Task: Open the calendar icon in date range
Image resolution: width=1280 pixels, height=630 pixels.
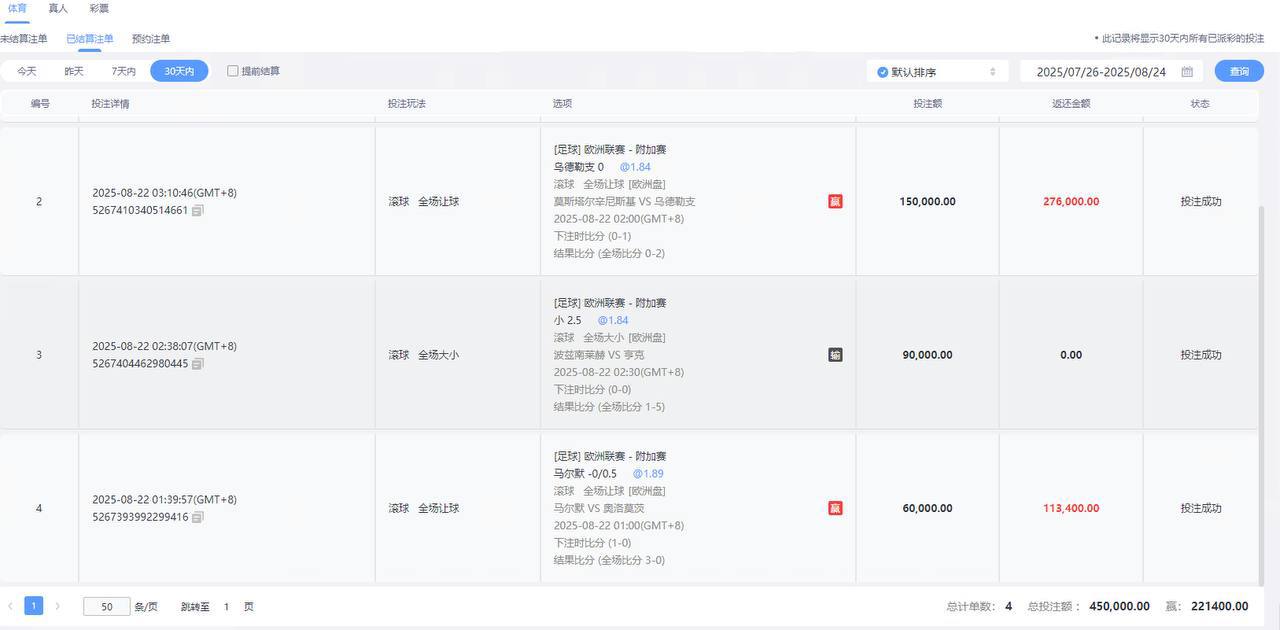Action: coord(1187,72)
